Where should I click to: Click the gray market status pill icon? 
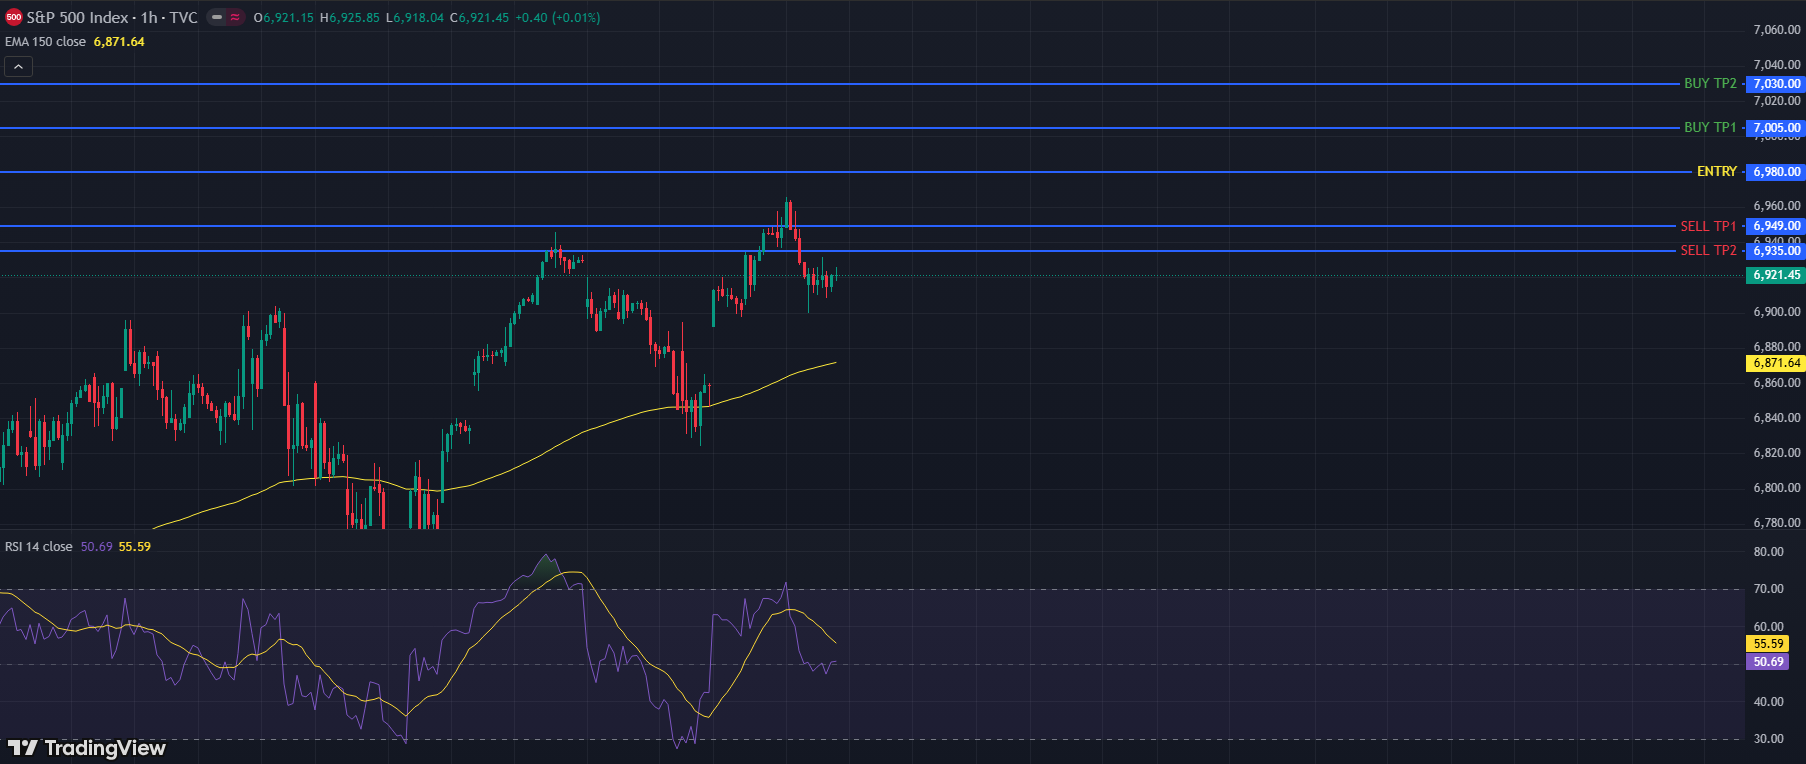pyautogui.click(x=216, y=17)
